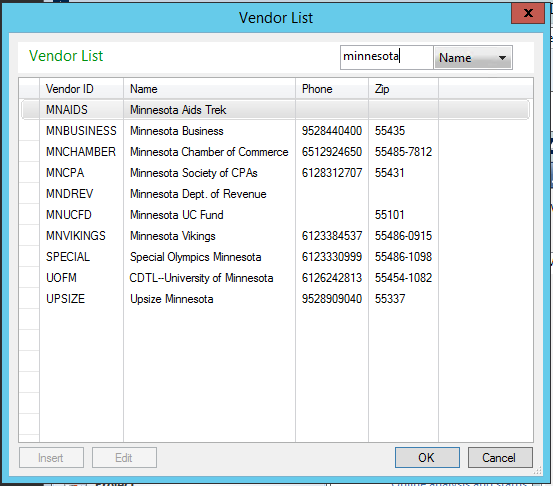This screenshot has width=553, height=486.
Task: Click zip code 55485-7812
Action: coord(403,152)
